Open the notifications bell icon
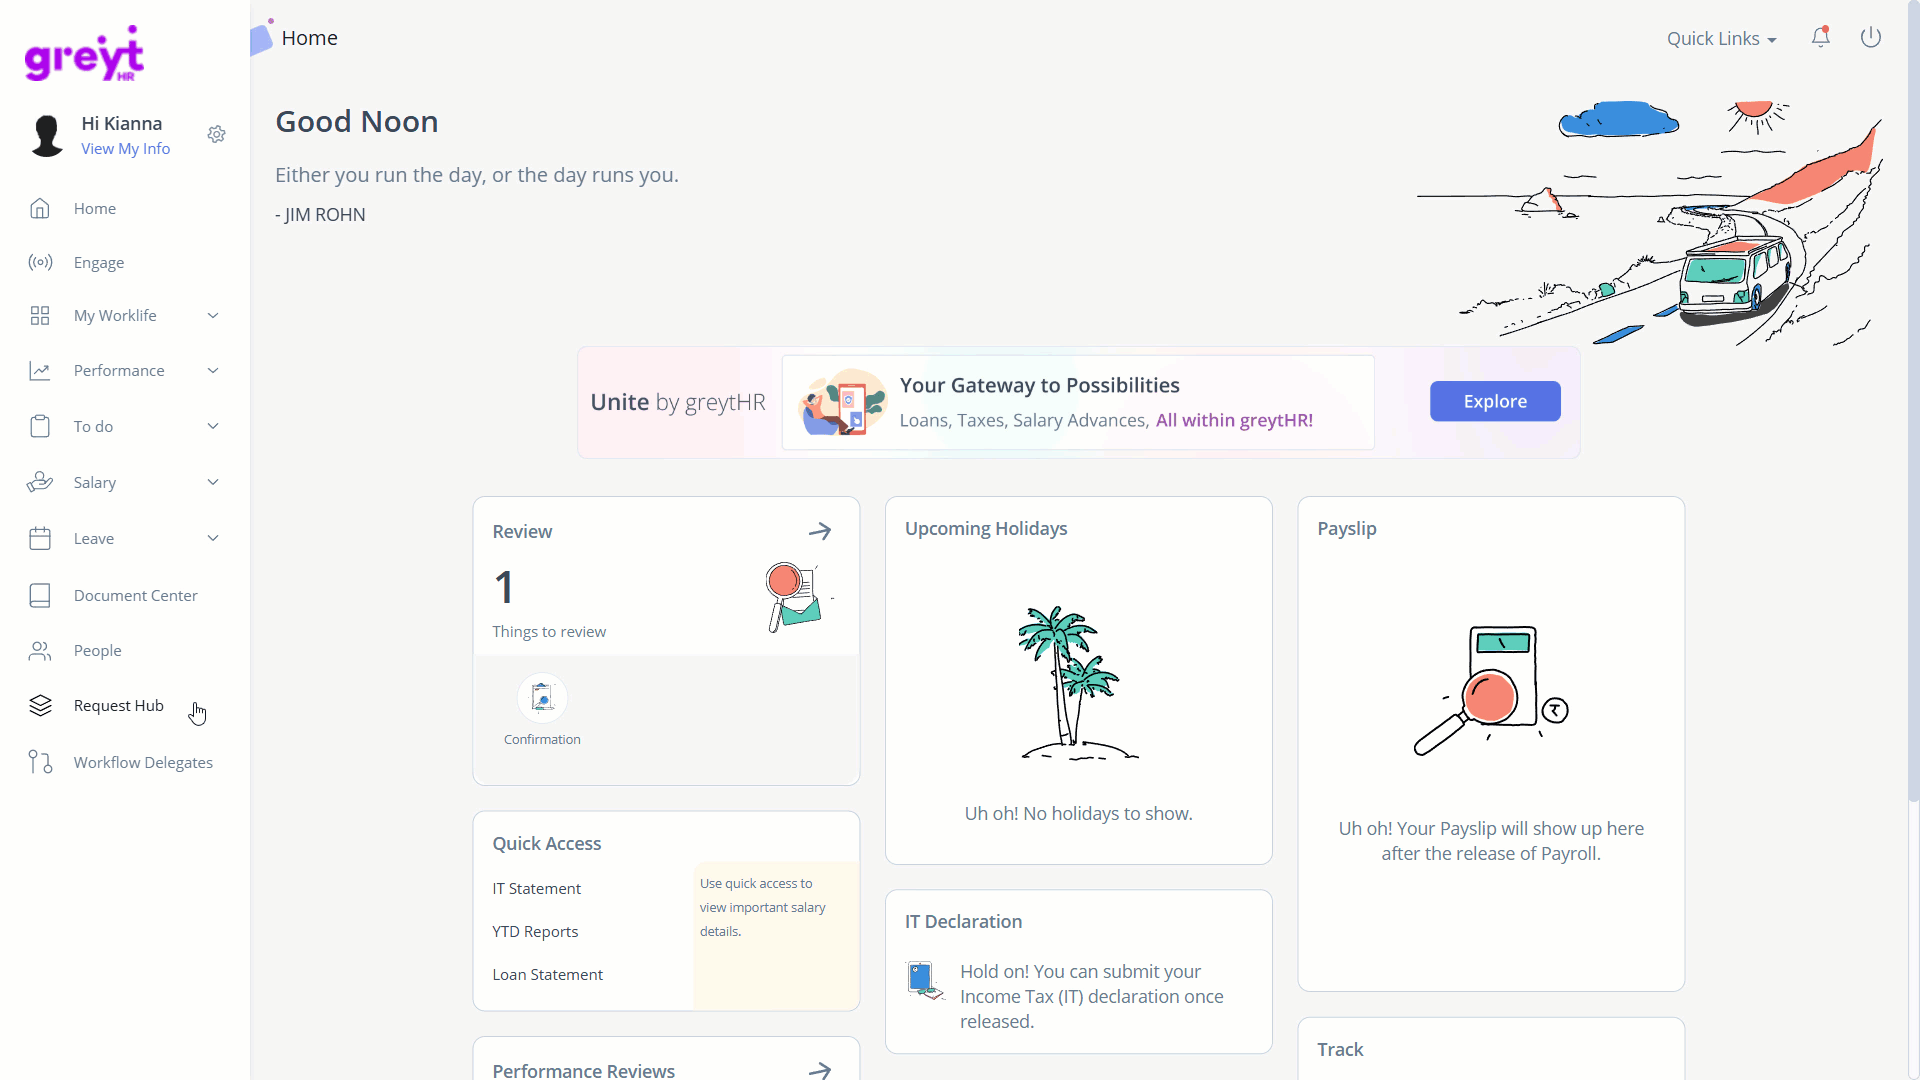Screen dimensions: 1920x1080 1820,38
